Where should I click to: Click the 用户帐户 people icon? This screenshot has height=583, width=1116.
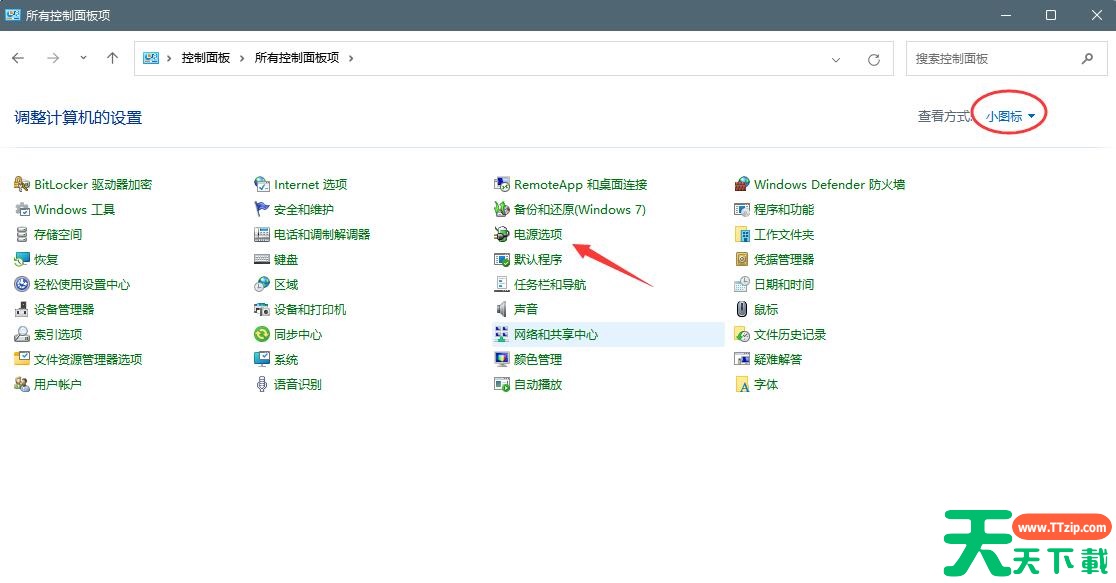(22, 384)
